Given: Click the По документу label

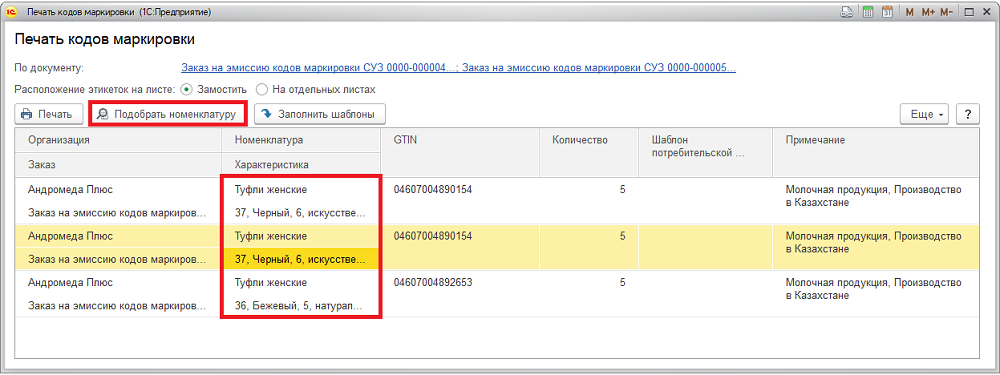Looking at the screenshot, I should pos(50,68).
